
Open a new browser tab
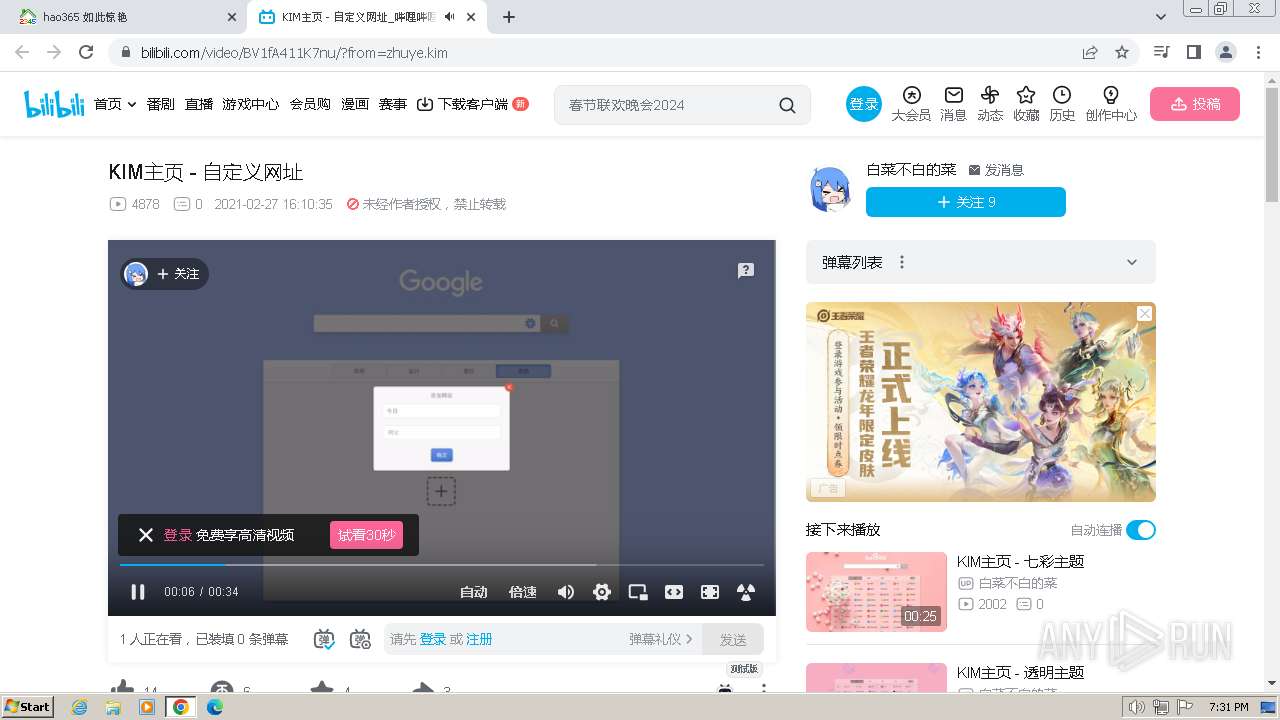point(509,17)
